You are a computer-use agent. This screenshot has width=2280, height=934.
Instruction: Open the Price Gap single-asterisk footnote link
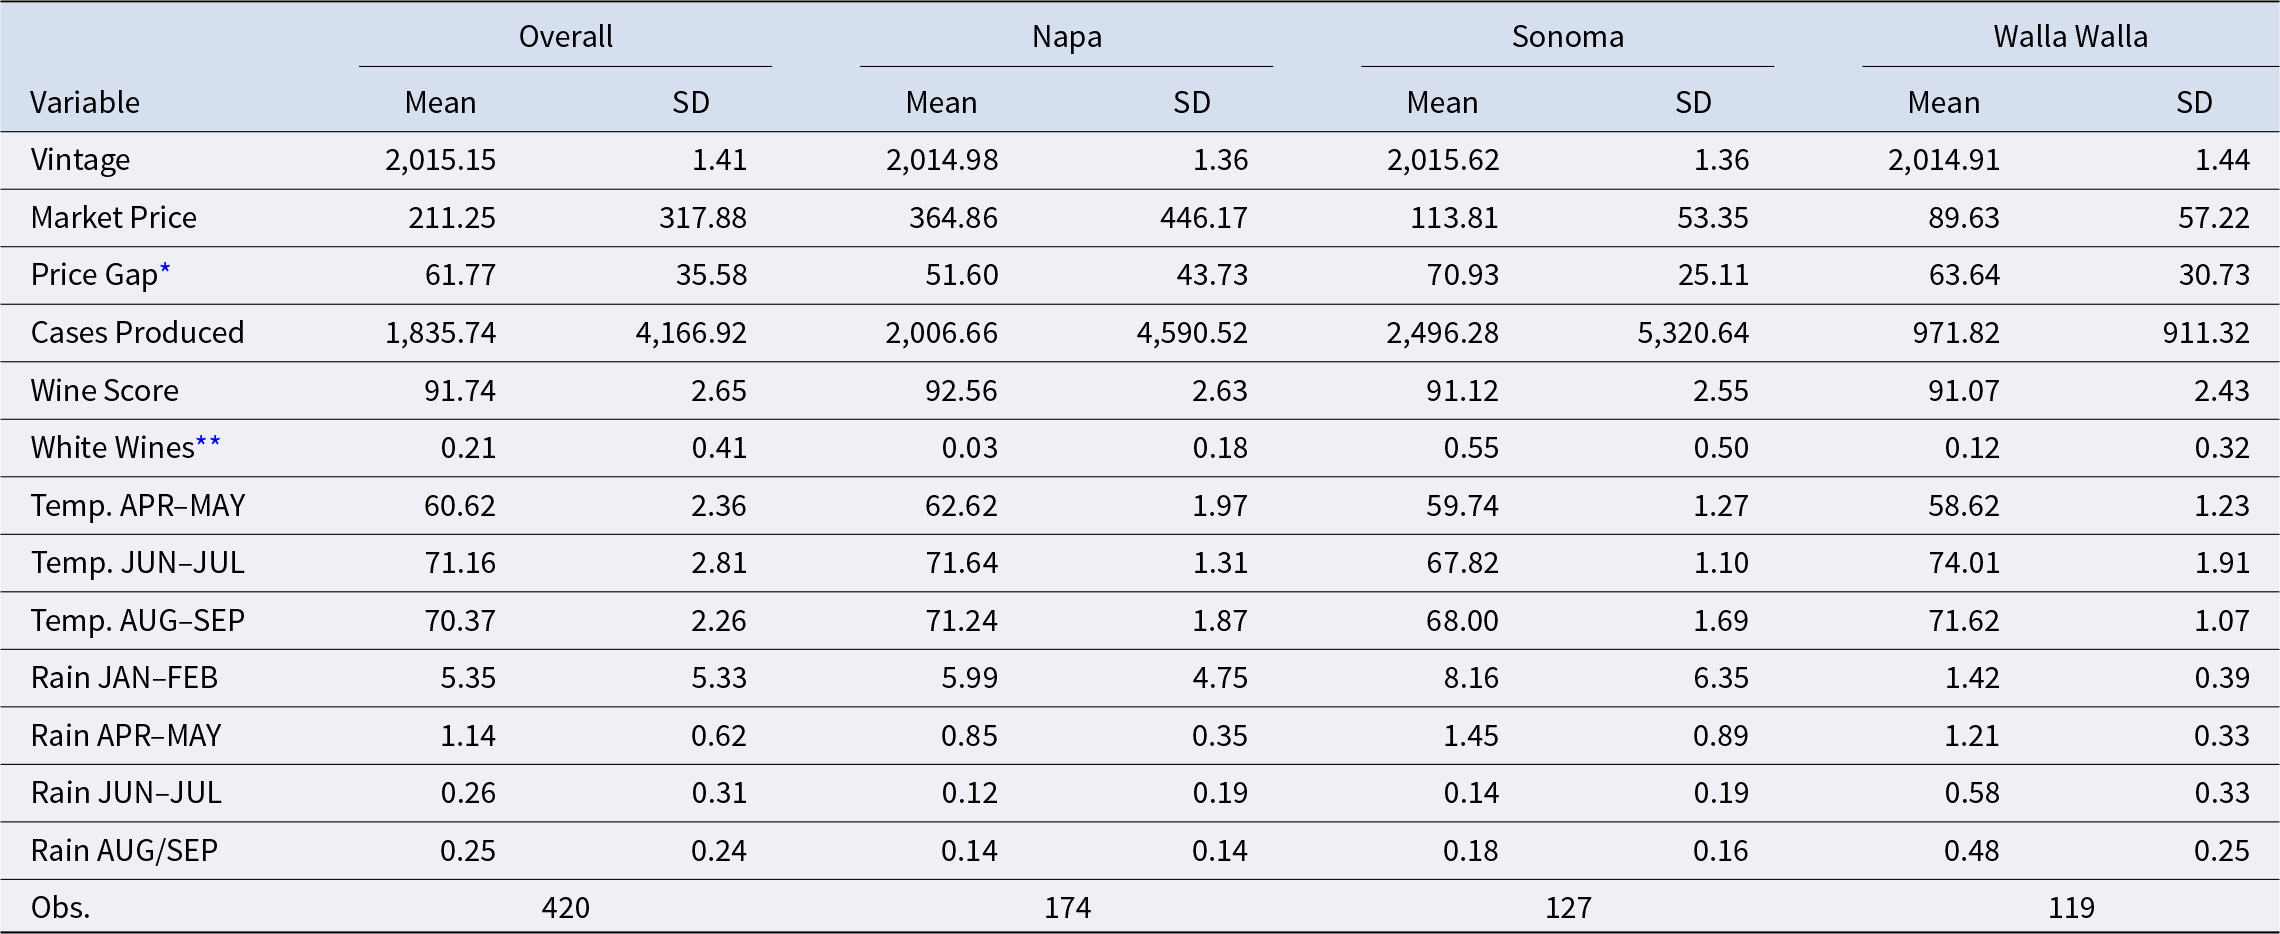(165, 270)
